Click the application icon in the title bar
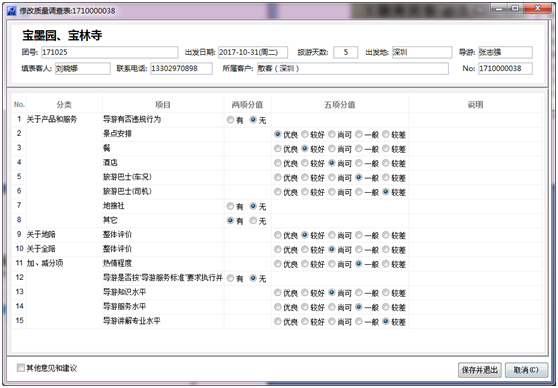Viewport: 558px width, 388px height. click(11, 11)
